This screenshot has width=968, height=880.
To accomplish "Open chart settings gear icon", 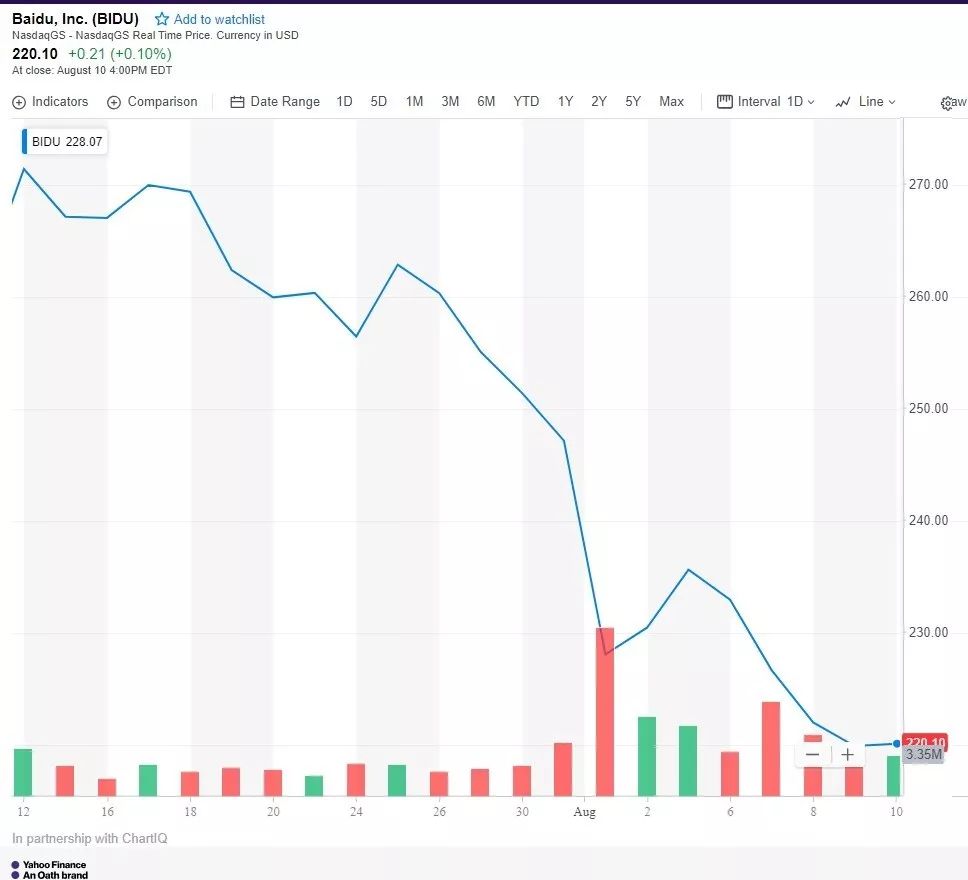I will [946, 103].
